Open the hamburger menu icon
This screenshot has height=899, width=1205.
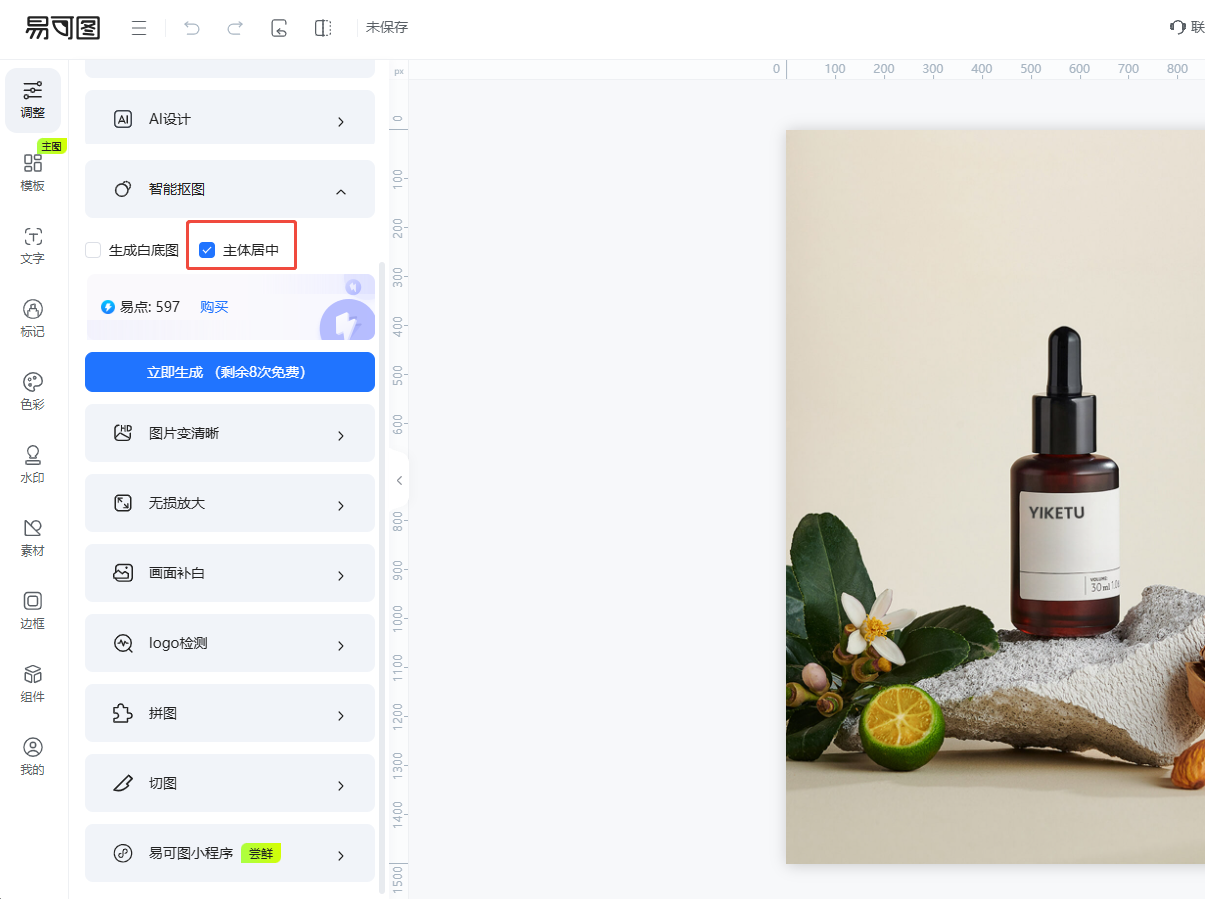(x=139, y=28)
